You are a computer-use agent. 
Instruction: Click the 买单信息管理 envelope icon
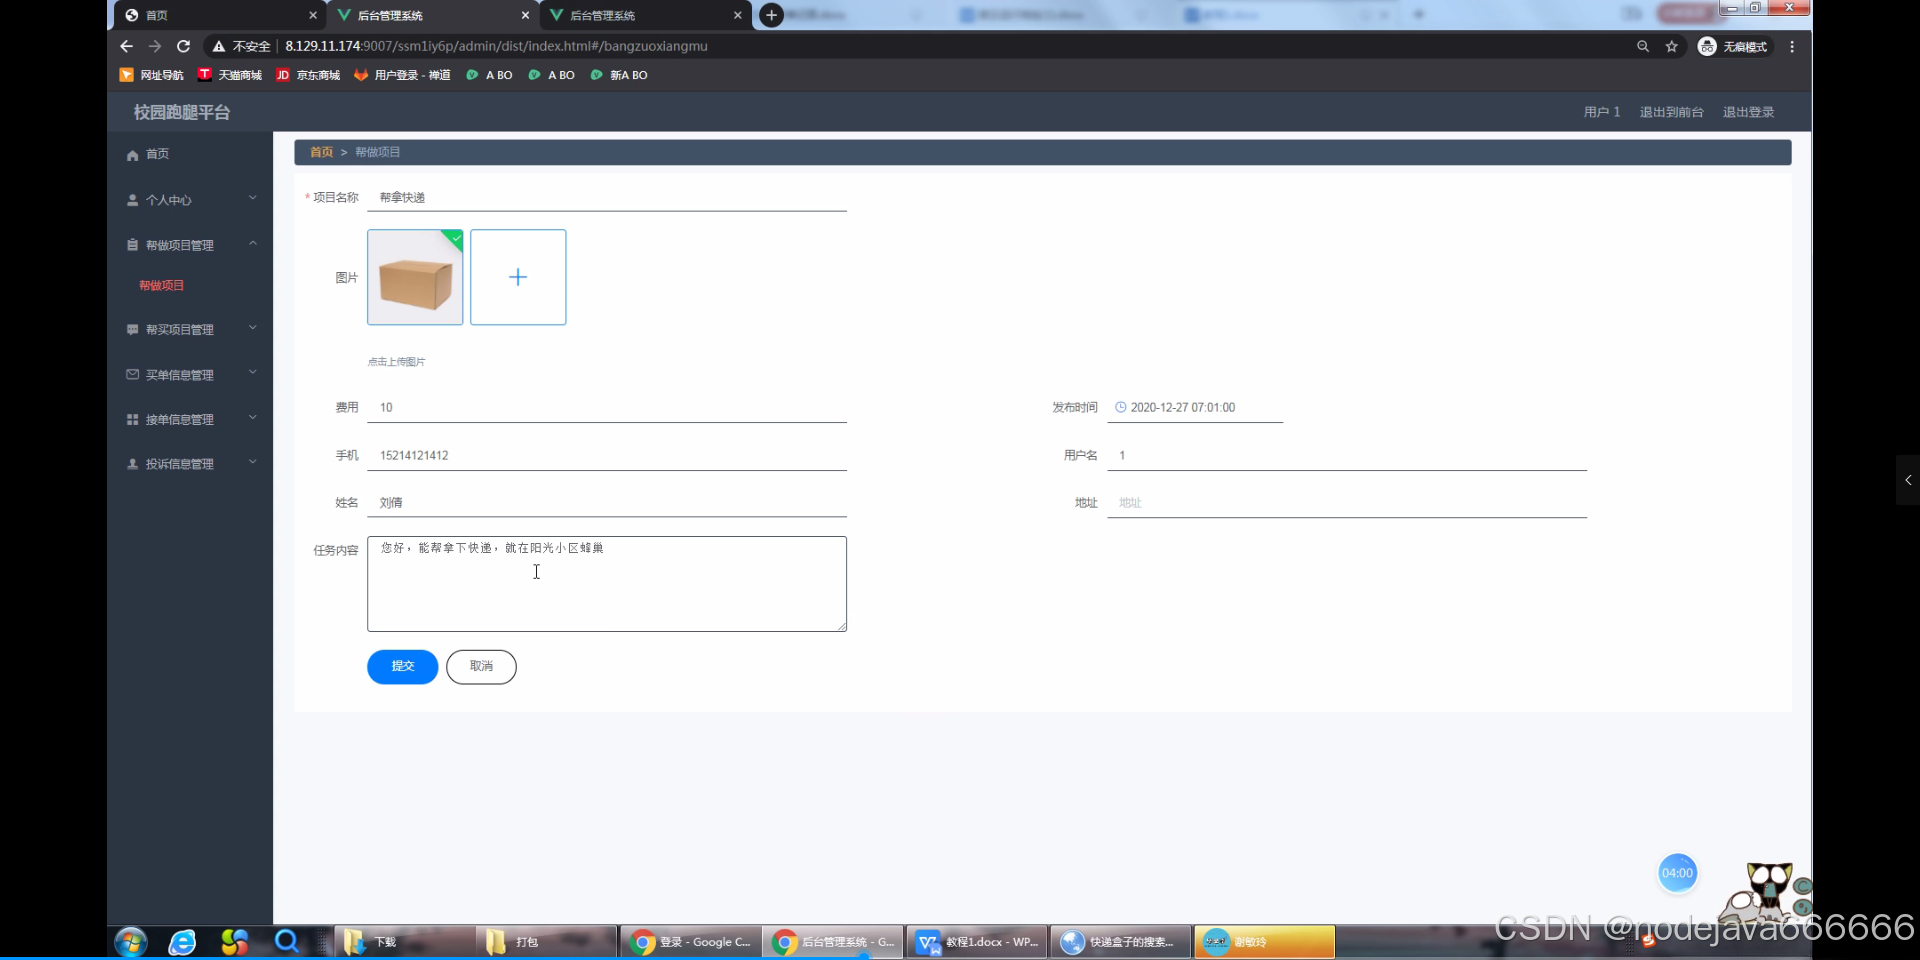(x=132, y=374)
